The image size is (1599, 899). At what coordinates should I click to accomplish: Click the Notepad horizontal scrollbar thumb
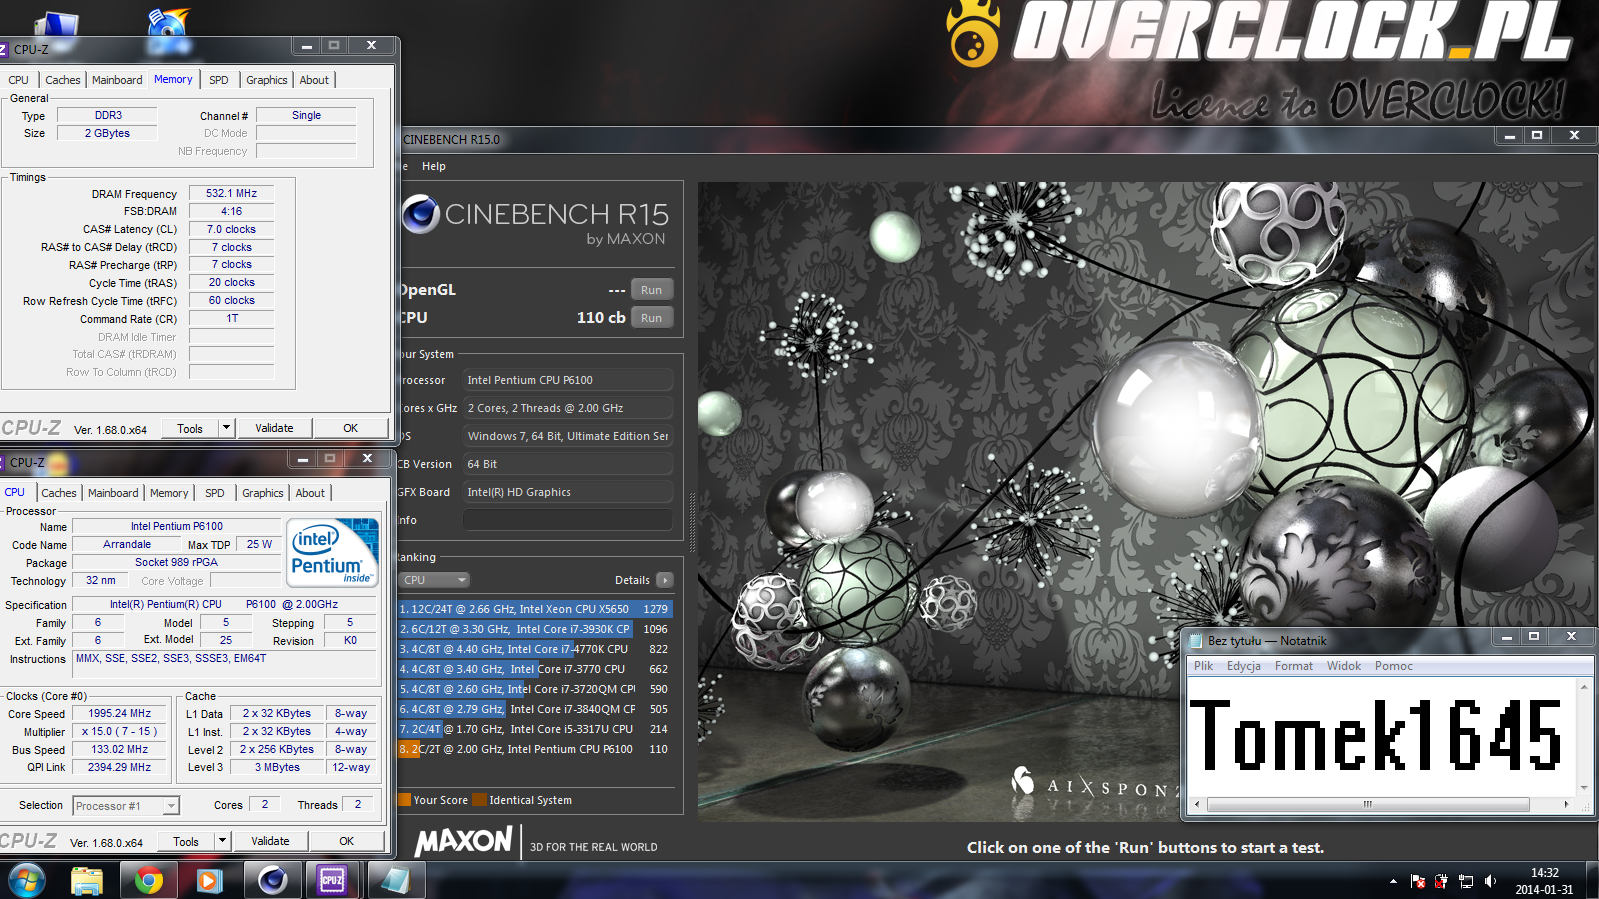[1368, 804]
